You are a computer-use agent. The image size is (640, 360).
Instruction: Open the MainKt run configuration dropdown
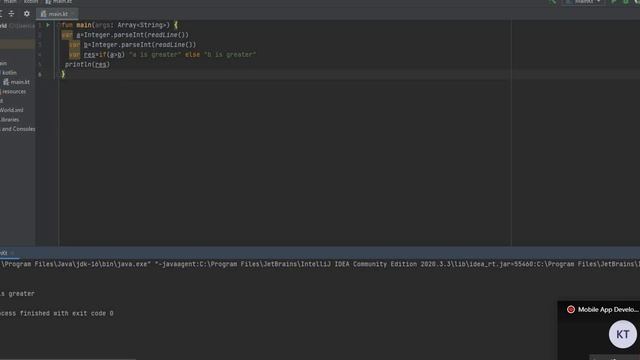click(x=584, y=2)
